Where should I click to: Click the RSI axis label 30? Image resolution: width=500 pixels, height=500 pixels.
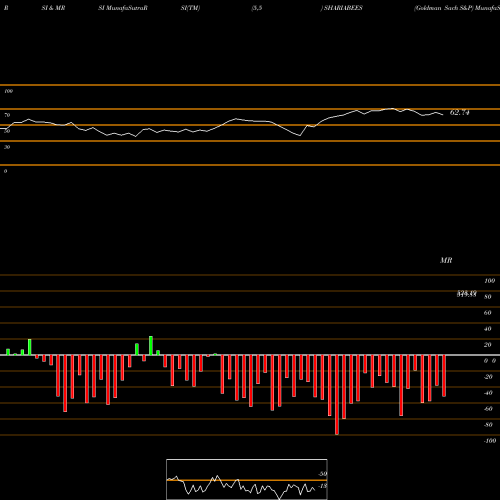pos(7,147)
